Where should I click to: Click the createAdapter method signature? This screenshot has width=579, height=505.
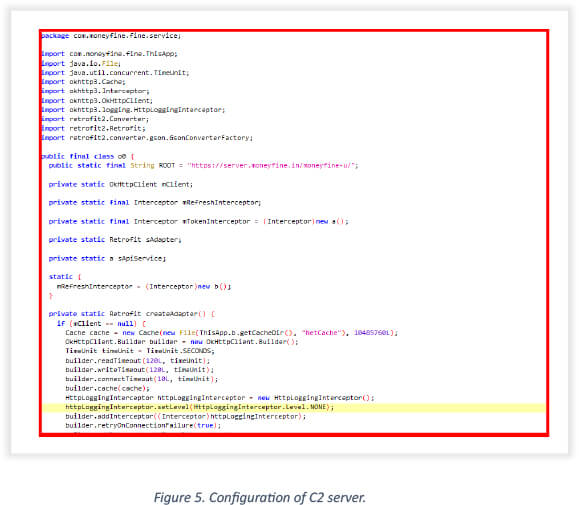[132, 314]
